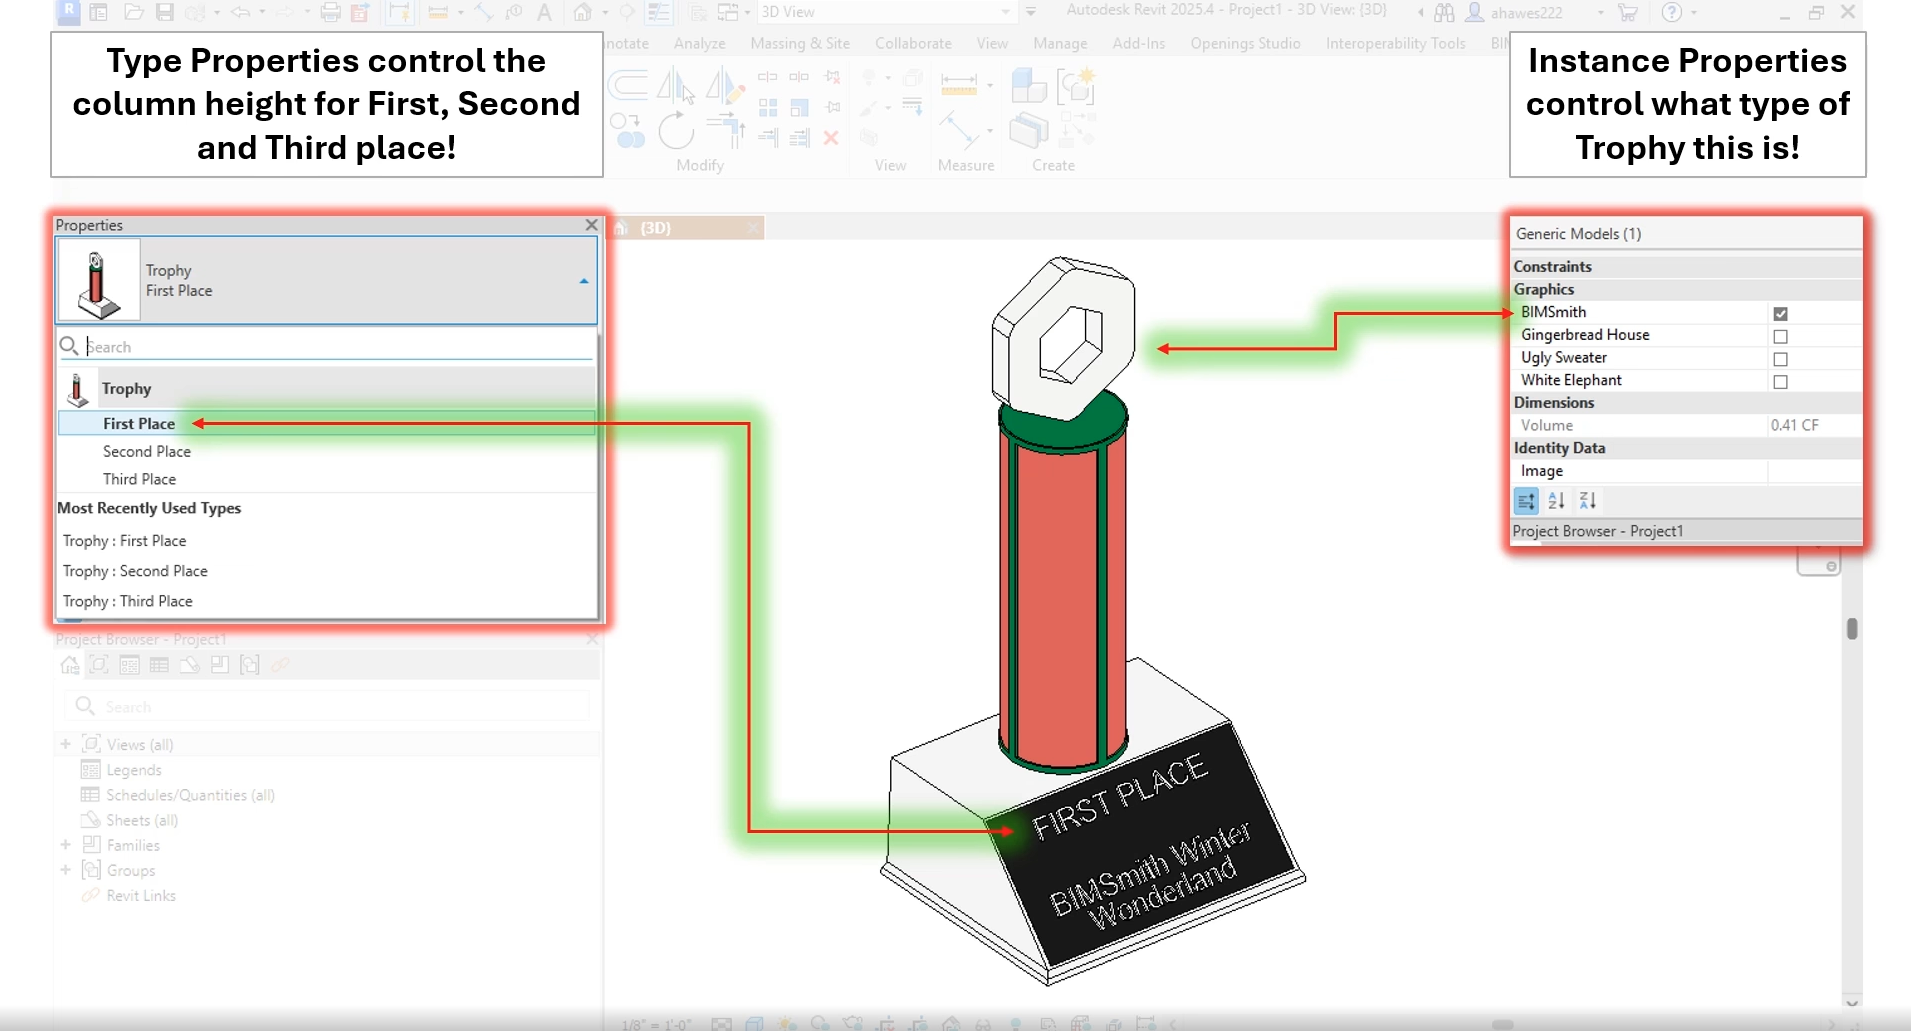Image resolution: width=1911 pixels, height=1031 pixels.
Task: Select the First Place trophy type
Action: pyautogui.click(x=326, y=423)
